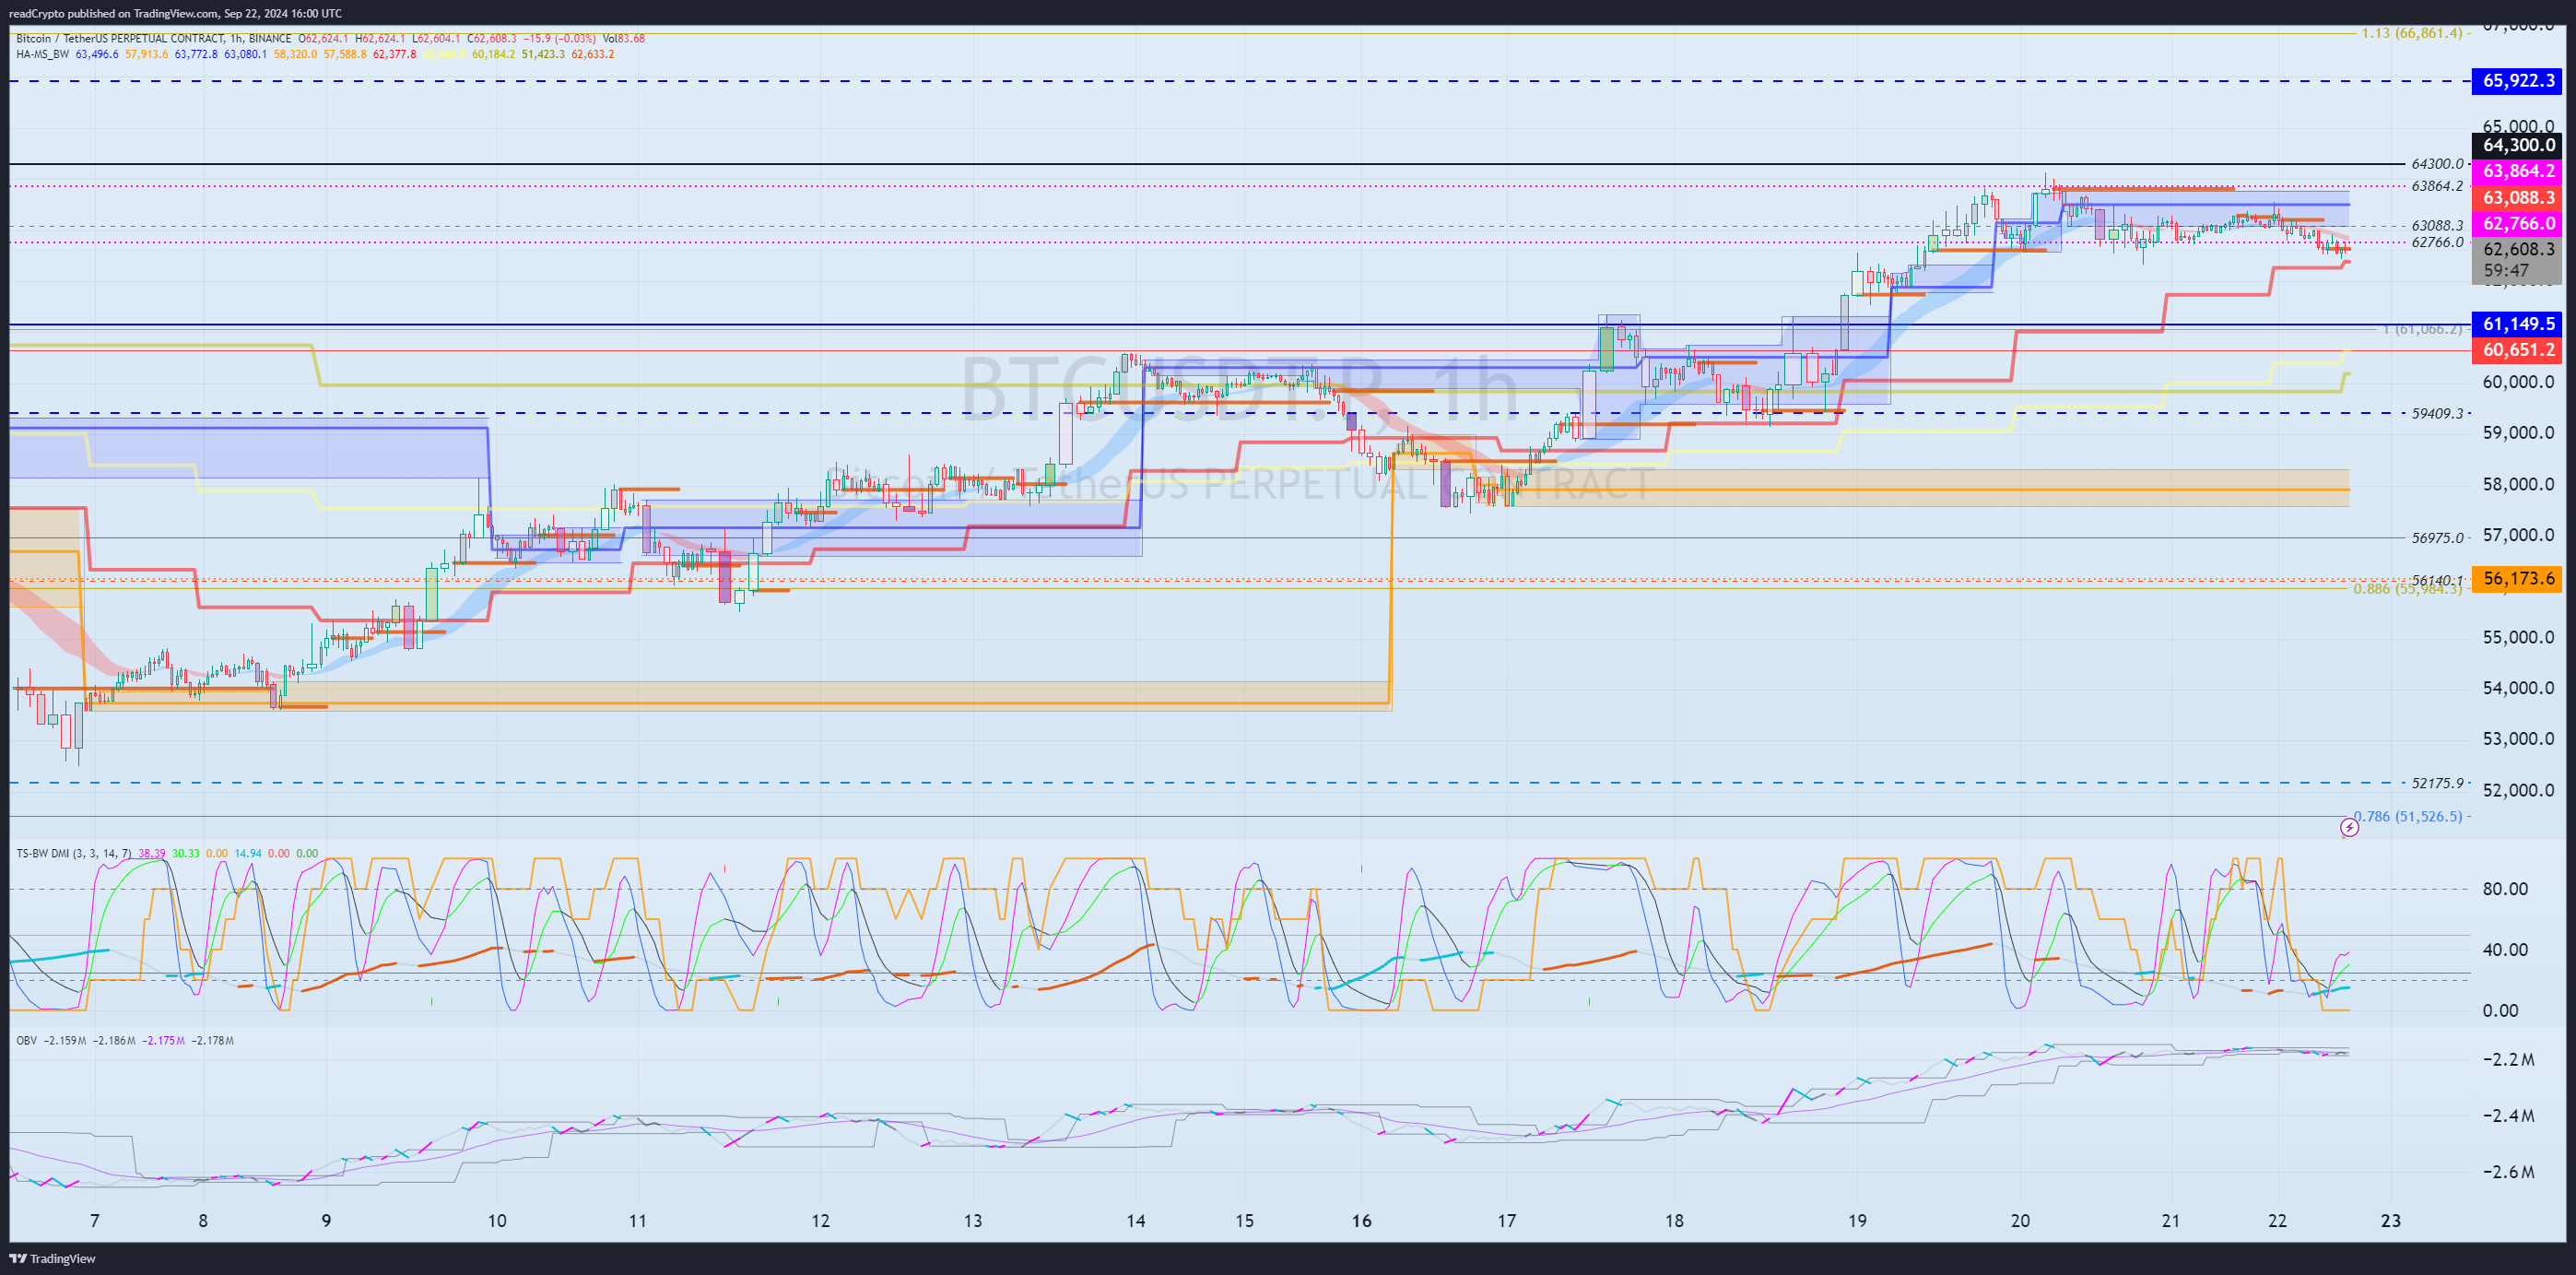Click the italic 56975.0 line label
The width and height of the screenshot is (2576, 1275).
(x=2437, y=538)
